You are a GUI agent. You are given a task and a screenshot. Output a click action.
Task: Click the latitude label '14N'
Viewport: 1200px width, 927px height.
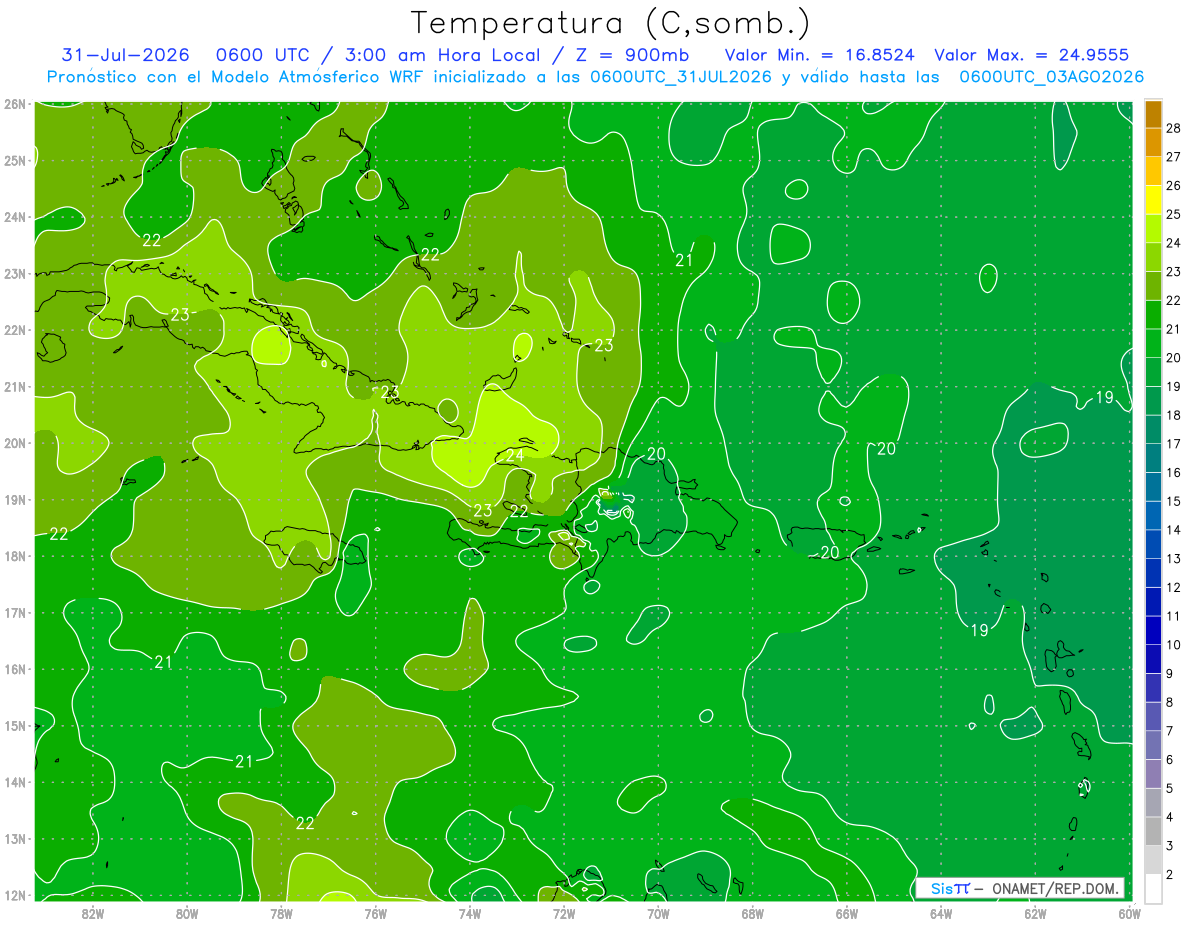tap(15, 782)
